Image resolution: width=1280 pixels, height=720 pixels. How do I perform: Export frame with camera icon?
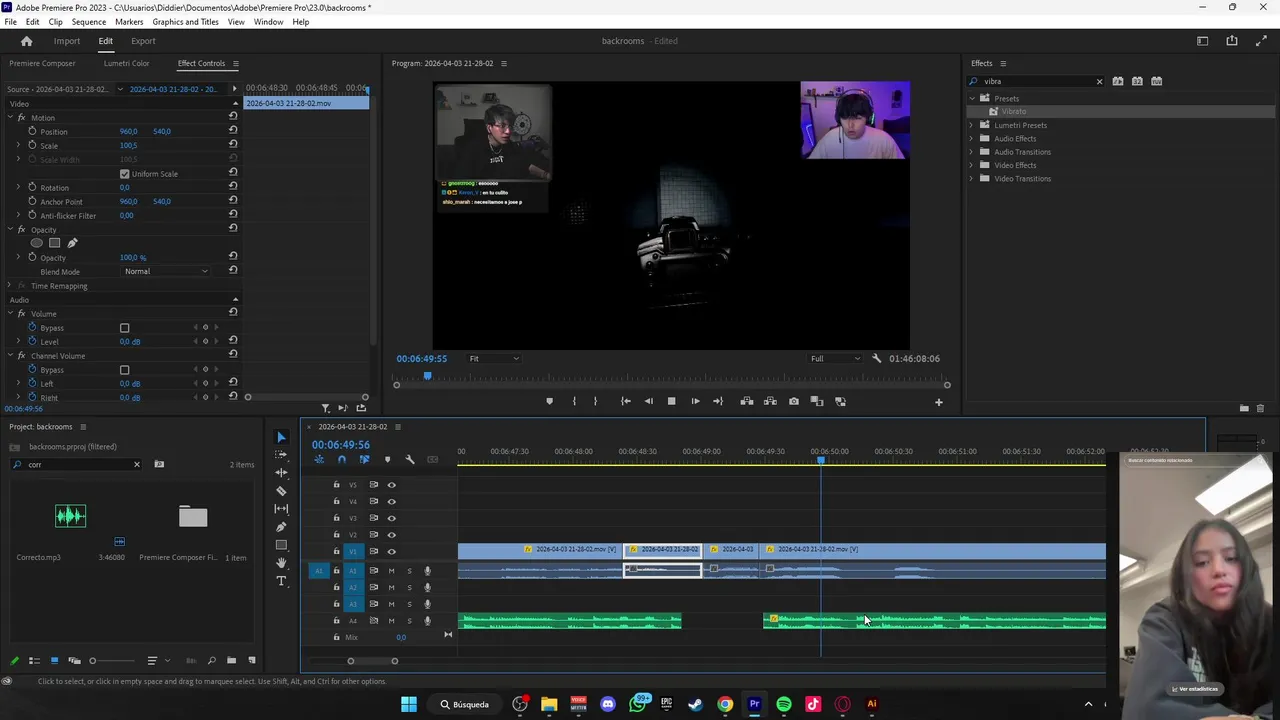(x=794, y=401)
